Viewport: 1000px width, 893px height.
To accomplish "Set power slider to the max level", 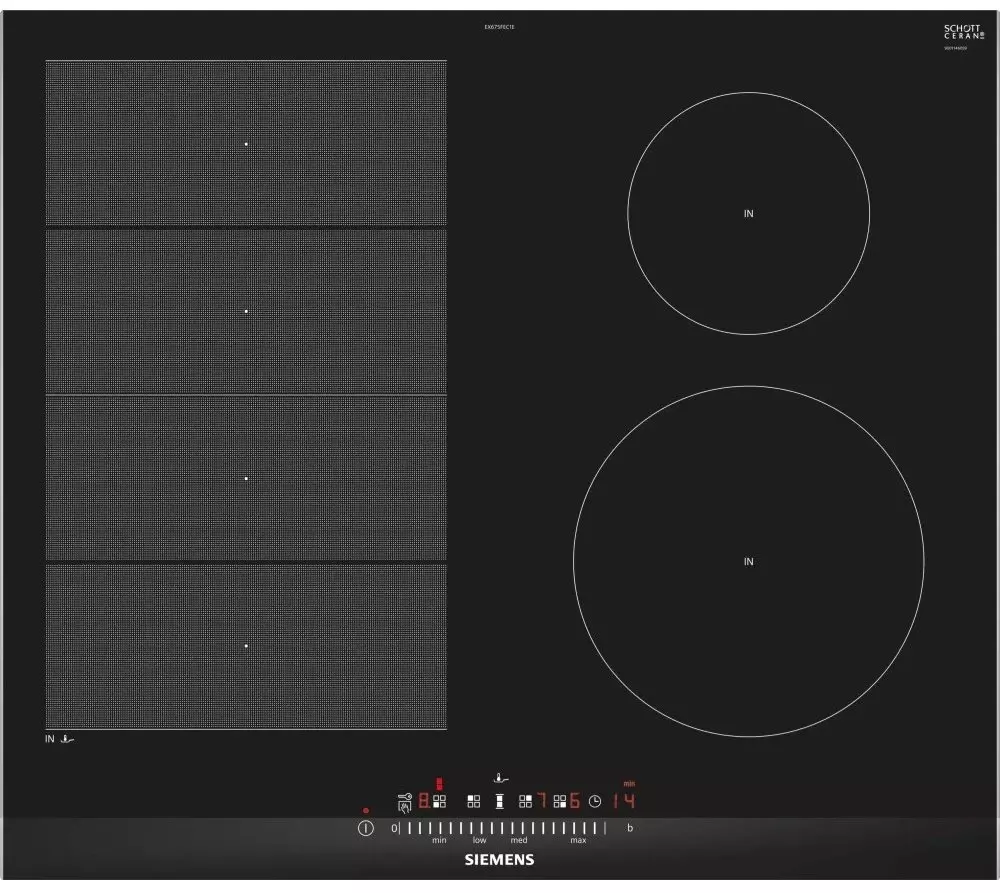I will click(x=578, y=829).
